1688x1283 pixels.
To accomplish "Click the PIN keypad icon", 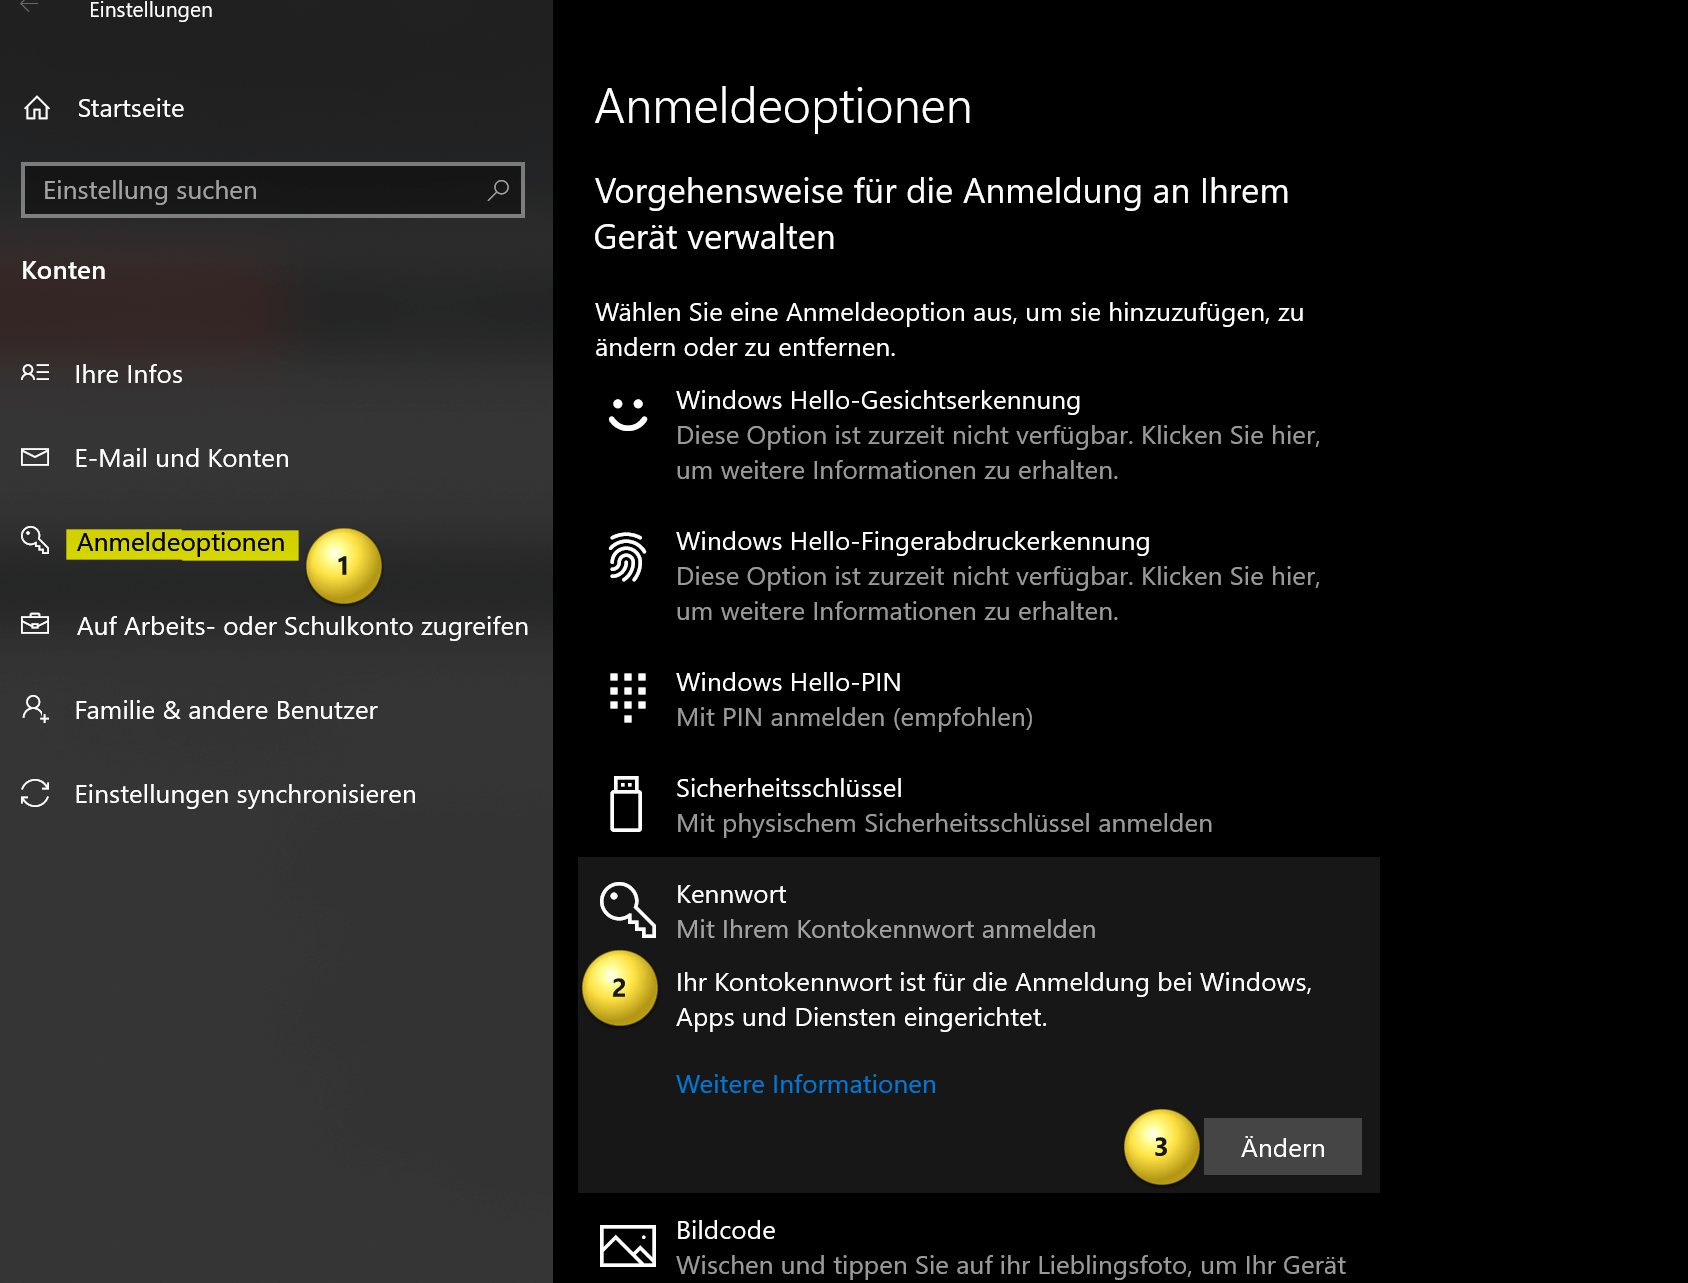I will pos(628,697).
